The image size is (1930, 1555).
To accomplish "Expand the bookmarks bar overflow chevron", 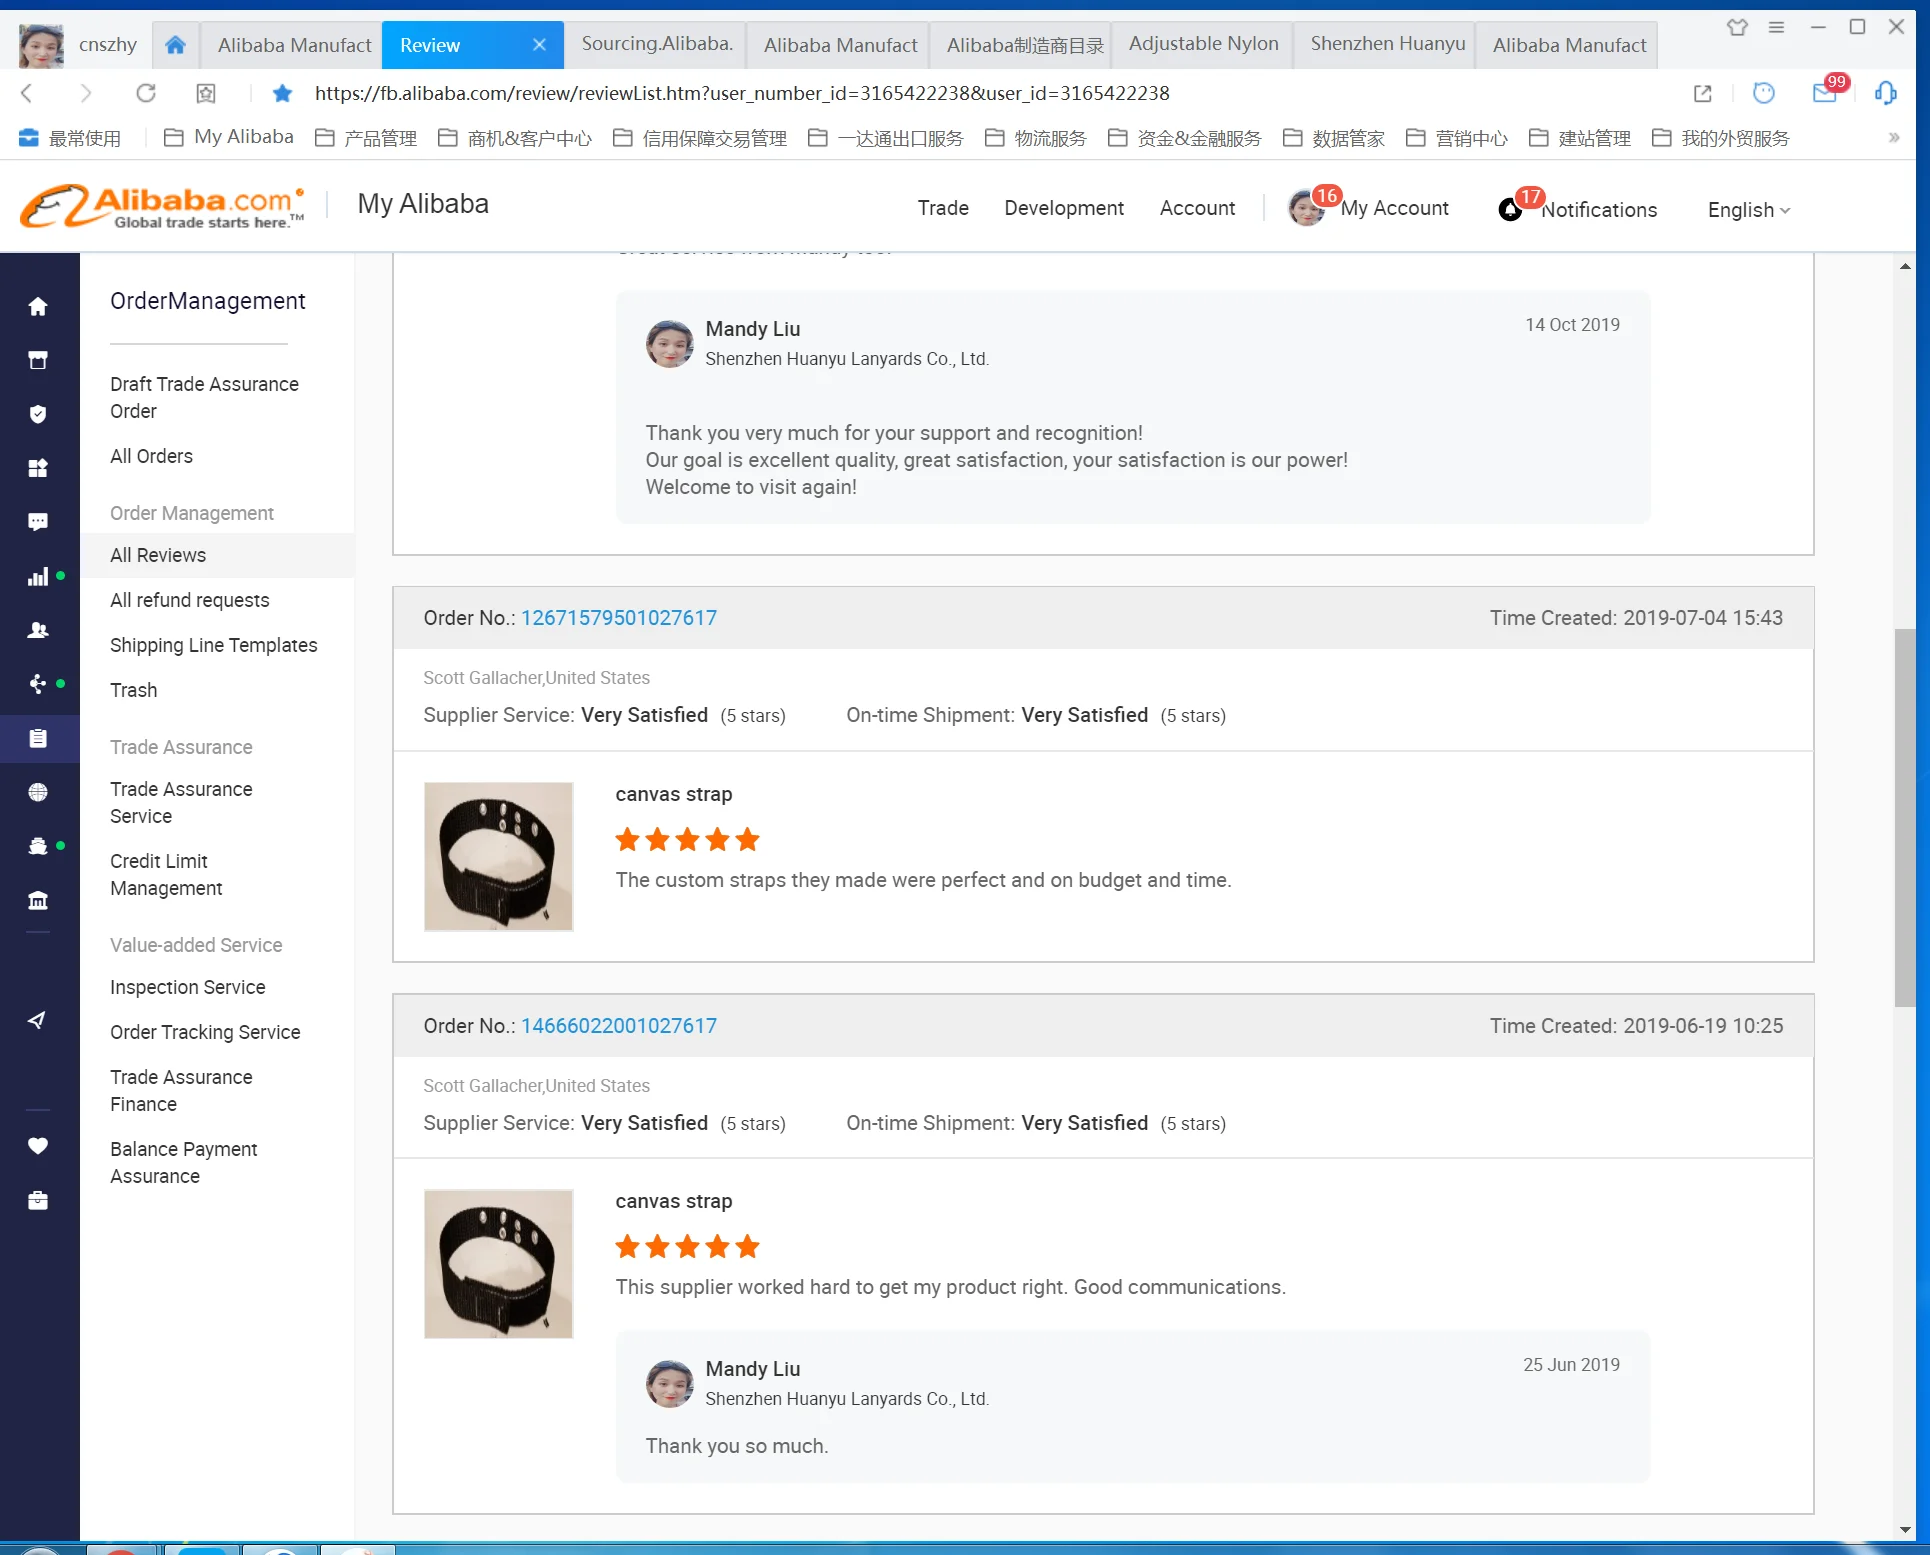I will 1893,138.
